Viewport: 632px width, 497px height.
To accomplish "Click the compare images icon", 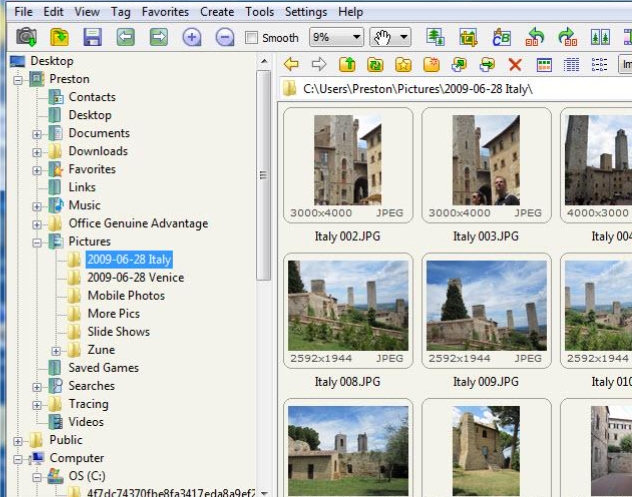I will [x=600, y=37].
